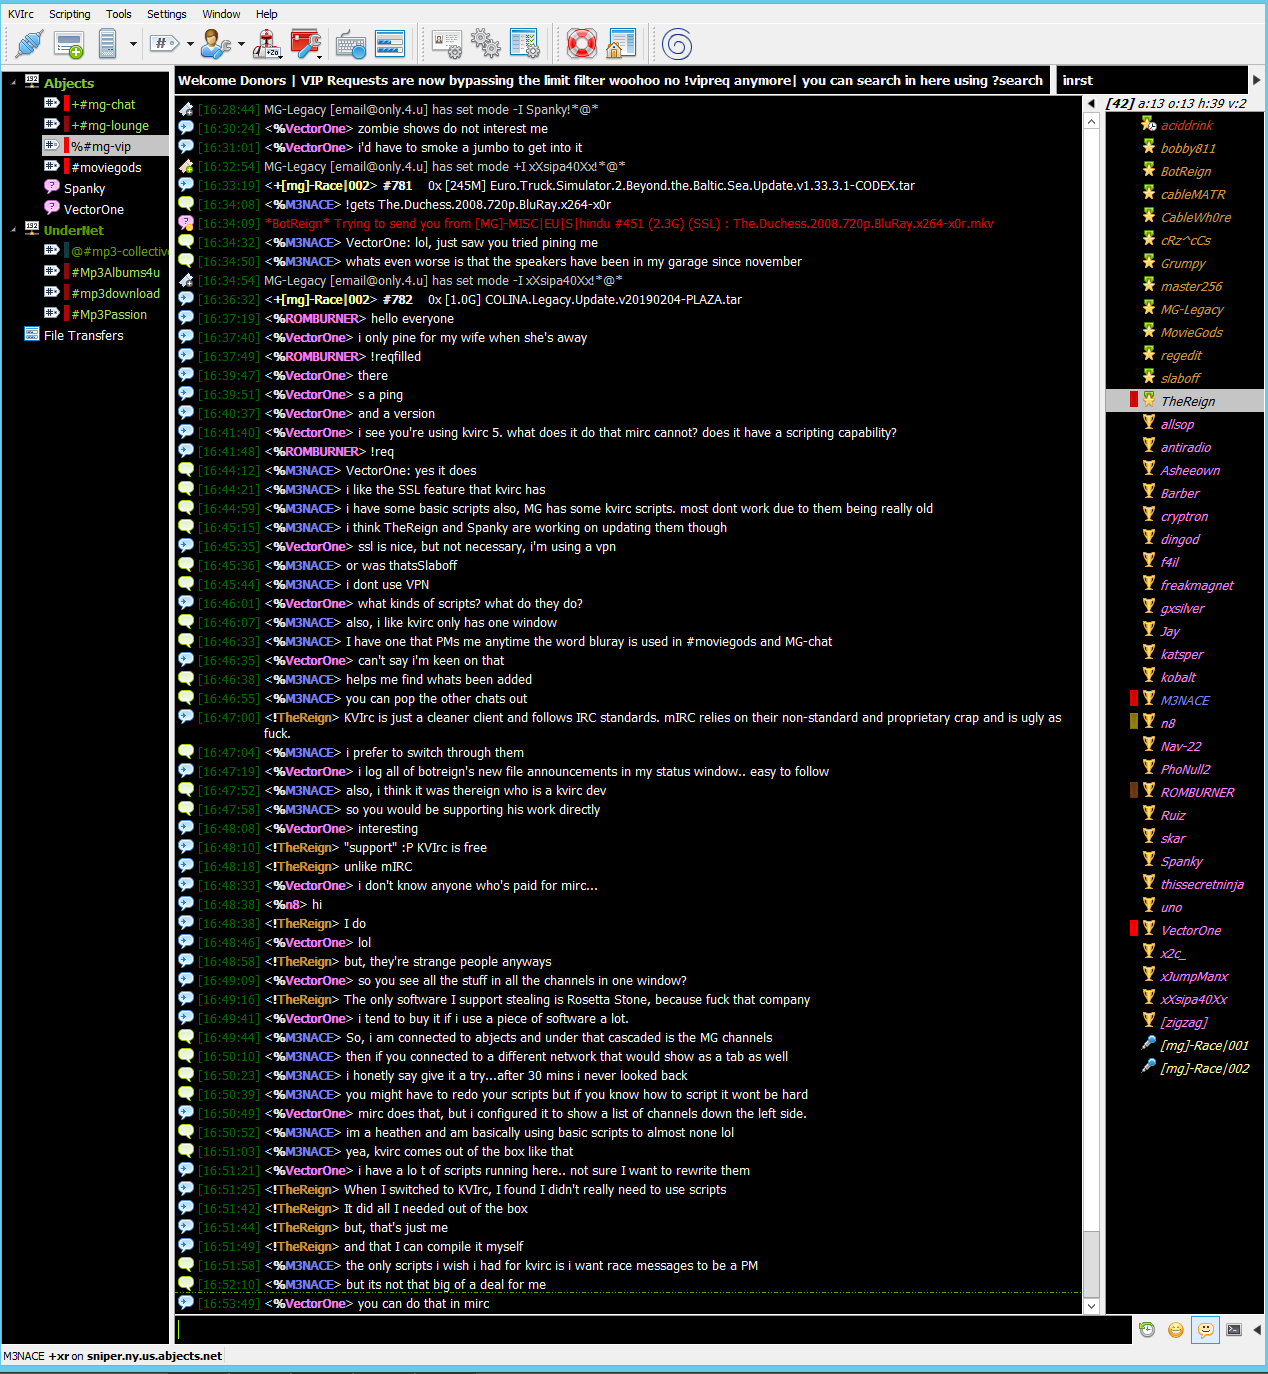Open a new IRC context
The width and height of the screenshot is (1268, 1374).
tap(69, 44)
